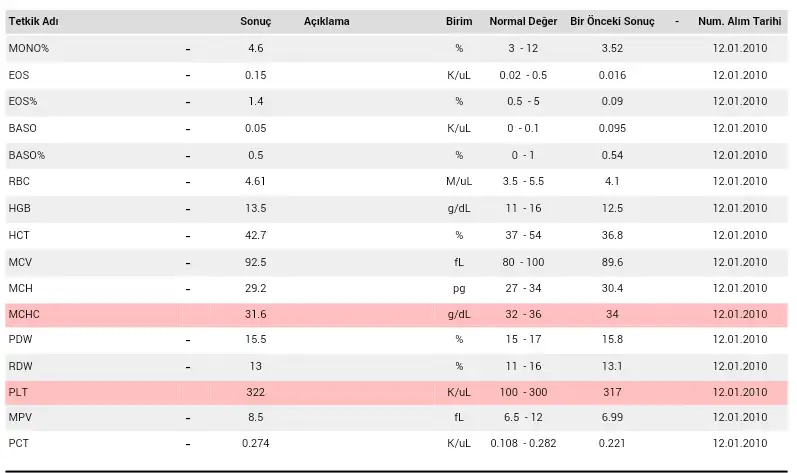
Task: Click the MCHC result value 31.6
Action: click(255, 315)
